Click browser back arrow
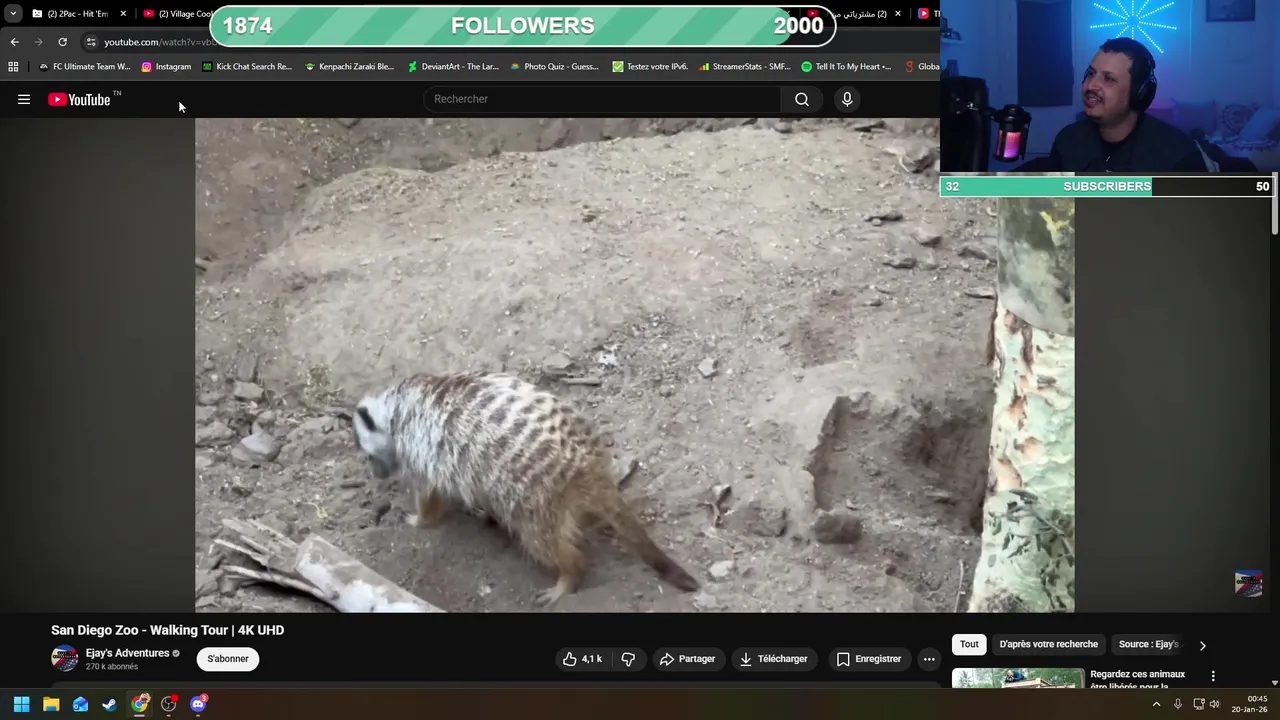 (14, 42)
